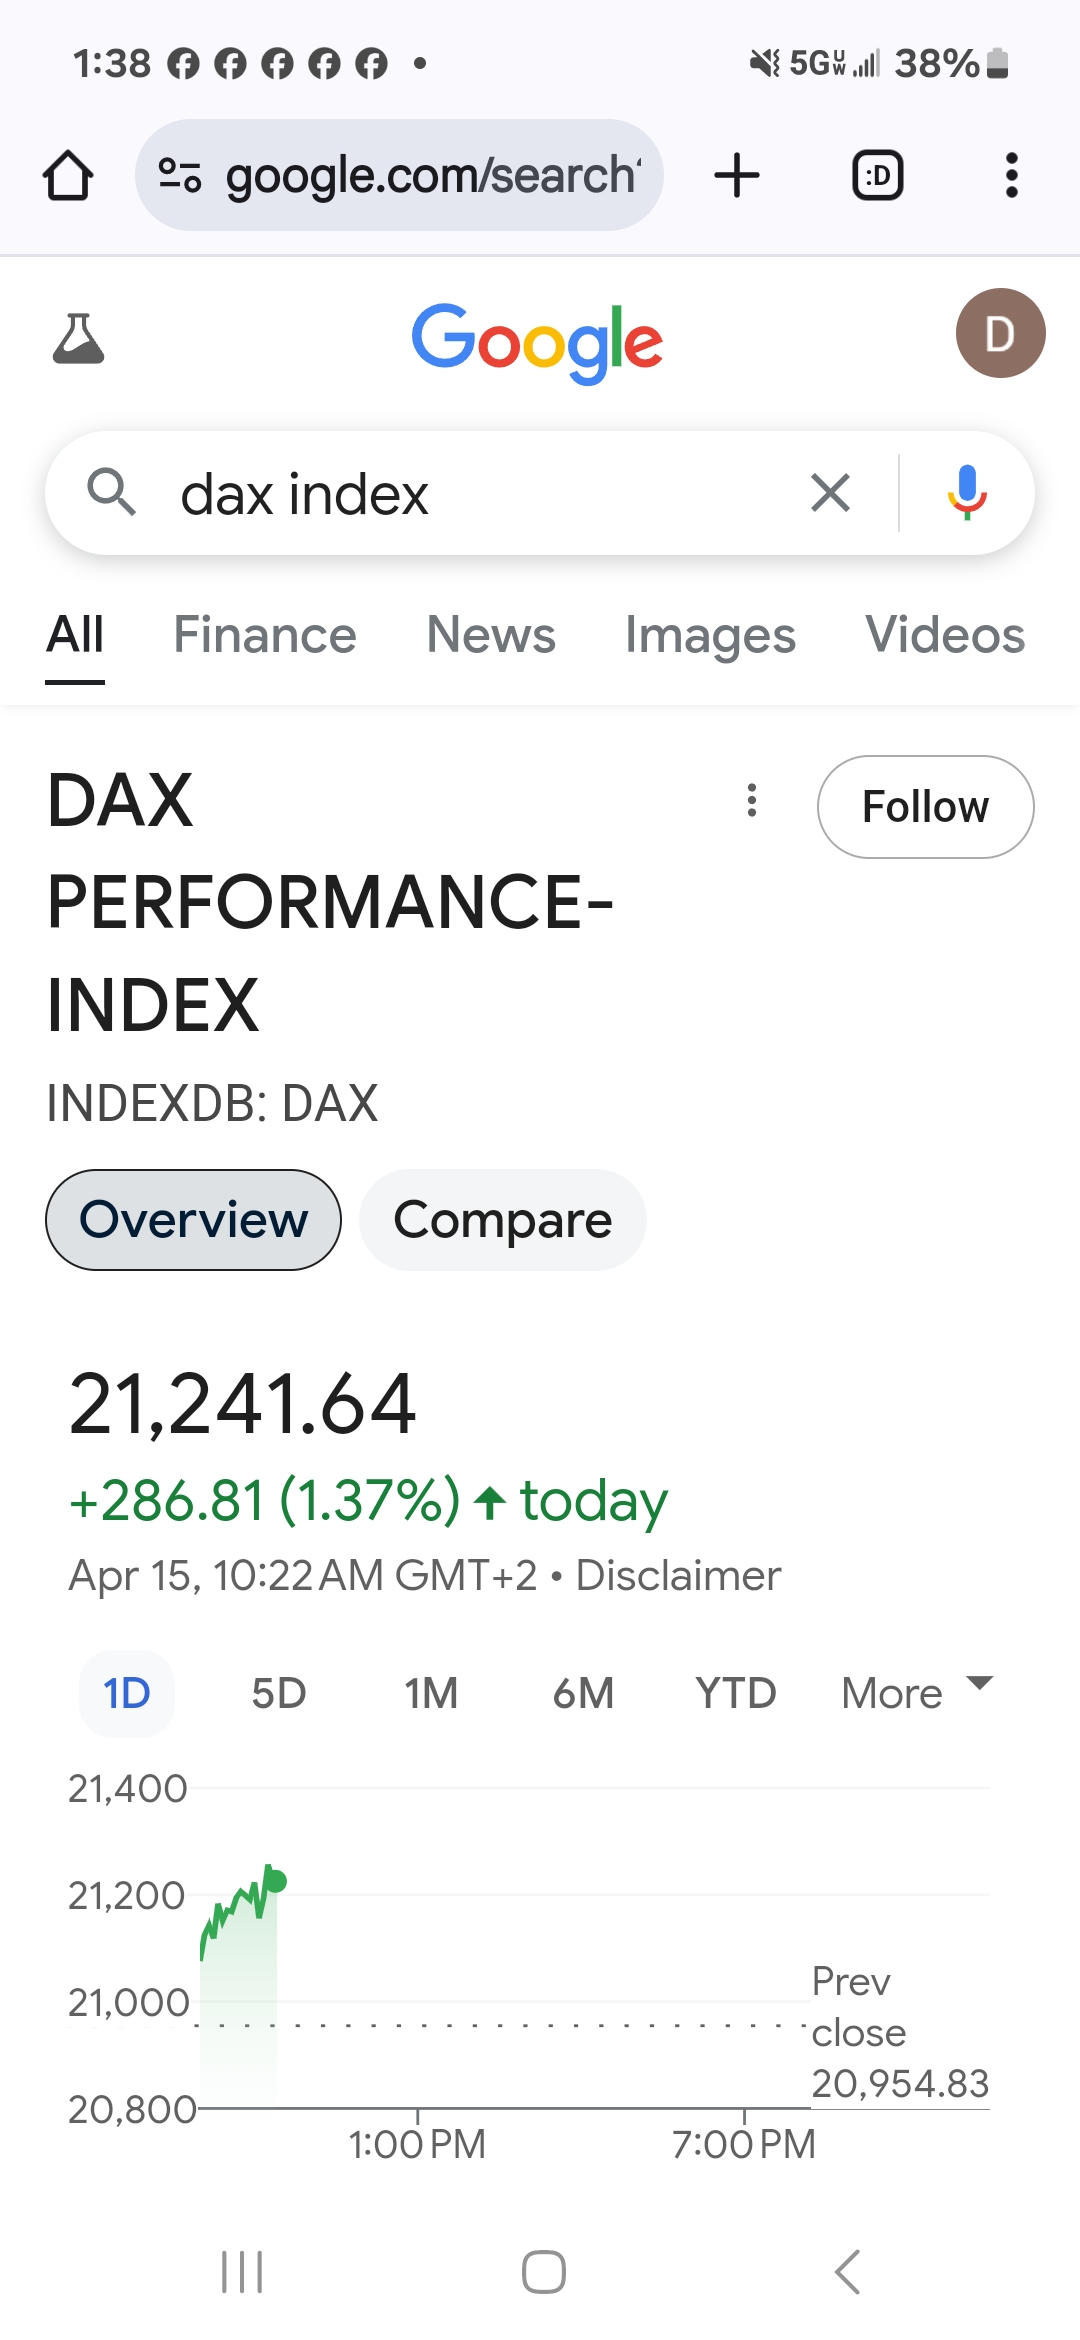The width and height of the screenshot is (1080, 2340).
Task: Open Search Labs flask icon
Action: point(78,338)
